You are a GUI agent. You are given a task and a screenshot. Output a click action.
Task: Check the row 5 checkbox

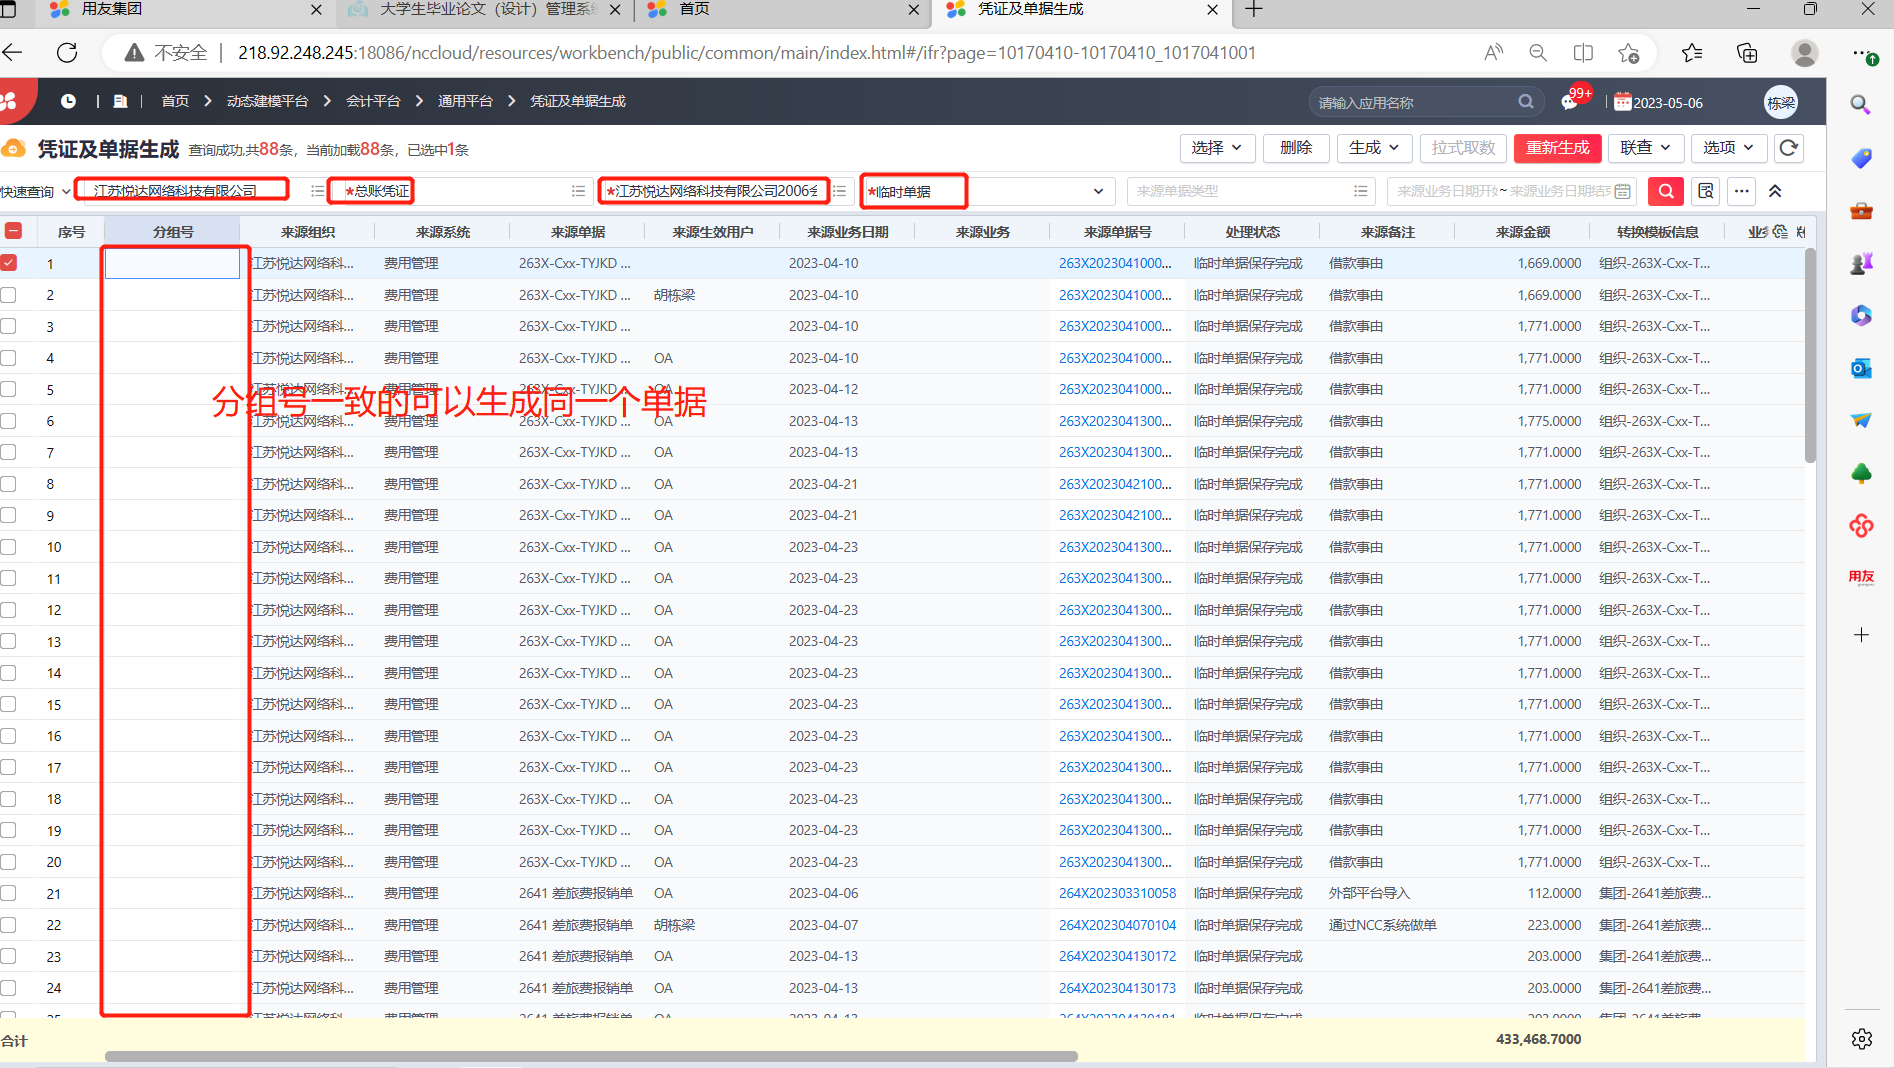click(x=9, y=389)
